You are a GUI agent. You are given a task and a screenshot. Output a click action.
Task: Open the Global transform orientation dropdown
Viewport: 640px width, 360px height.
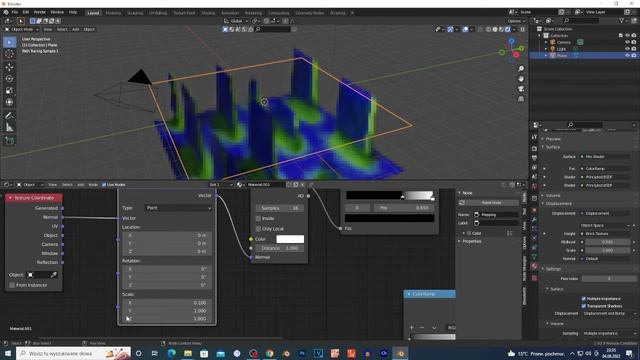(x=236, y=21)
